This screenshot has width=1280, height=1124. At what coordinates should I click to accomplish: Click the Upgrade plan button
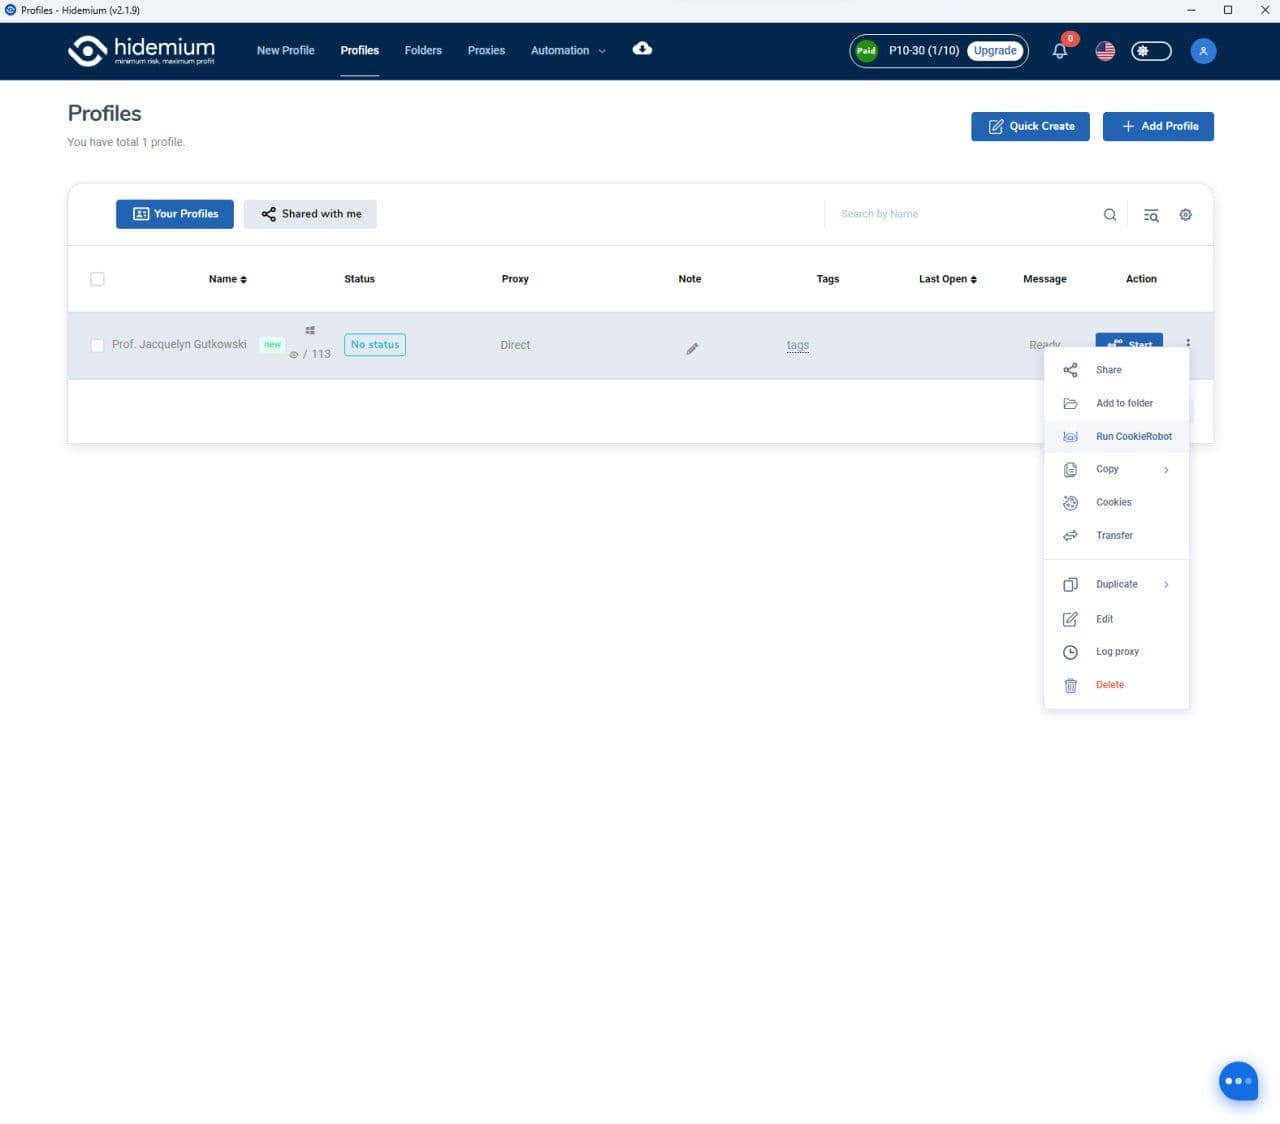point(995,51)
